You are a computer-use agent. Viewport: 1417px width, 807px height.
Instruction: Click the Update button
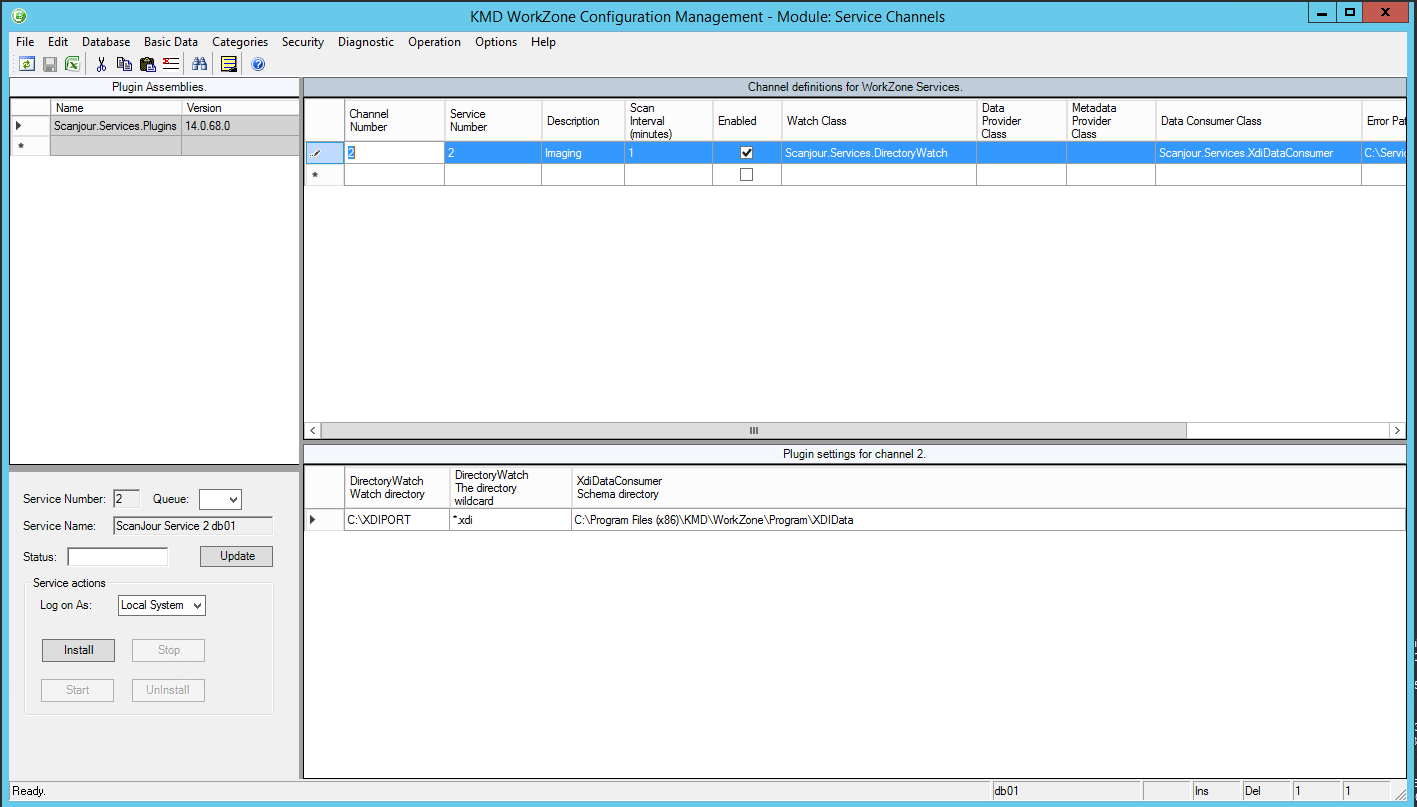(236, 556)
